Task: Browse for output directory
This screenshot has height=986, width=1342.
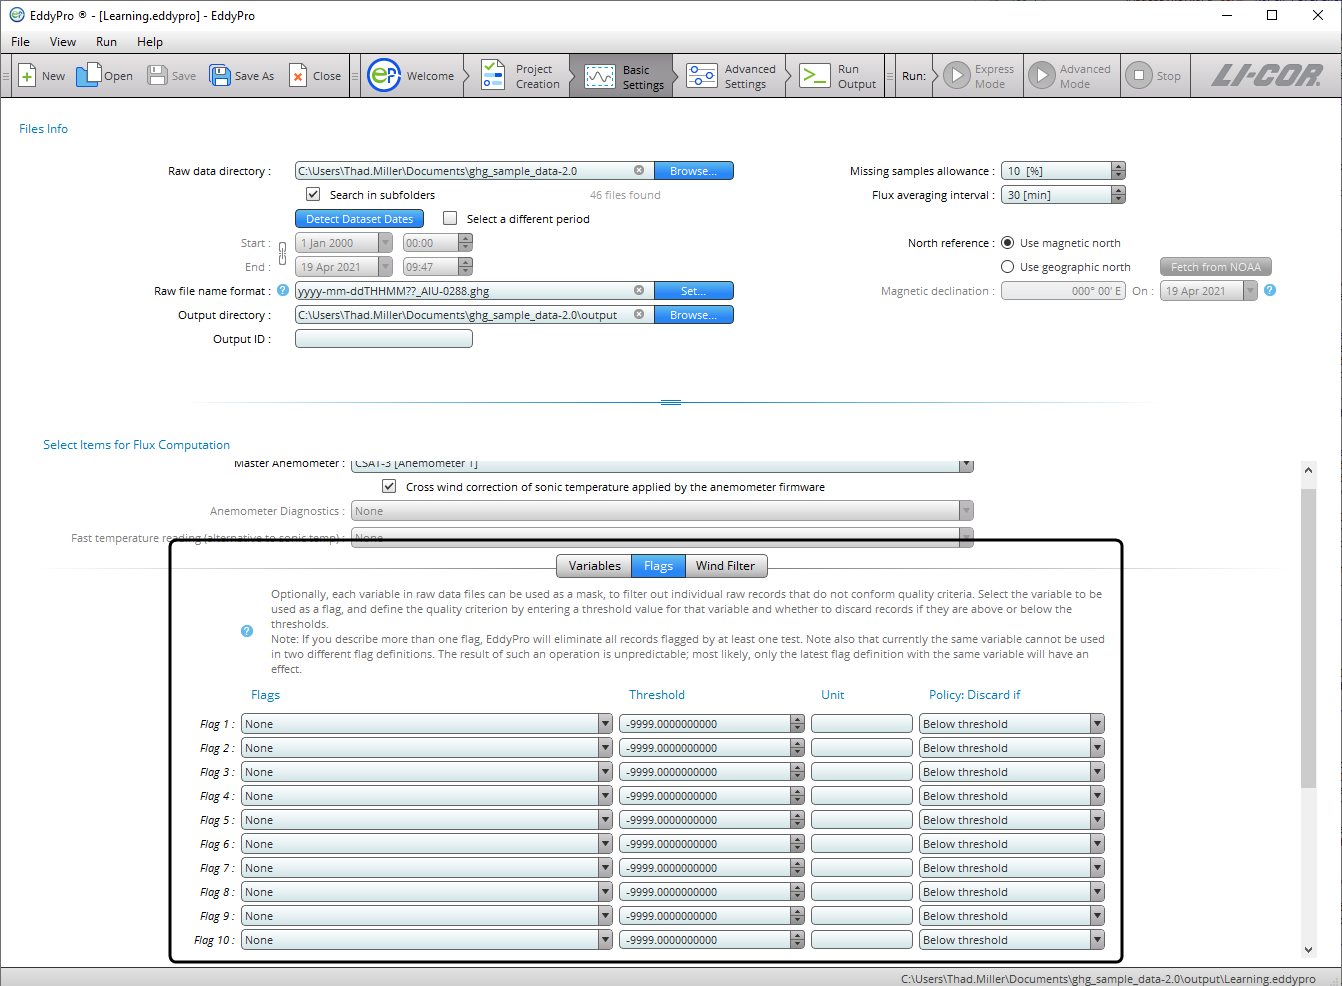Action: pos(693,315)
